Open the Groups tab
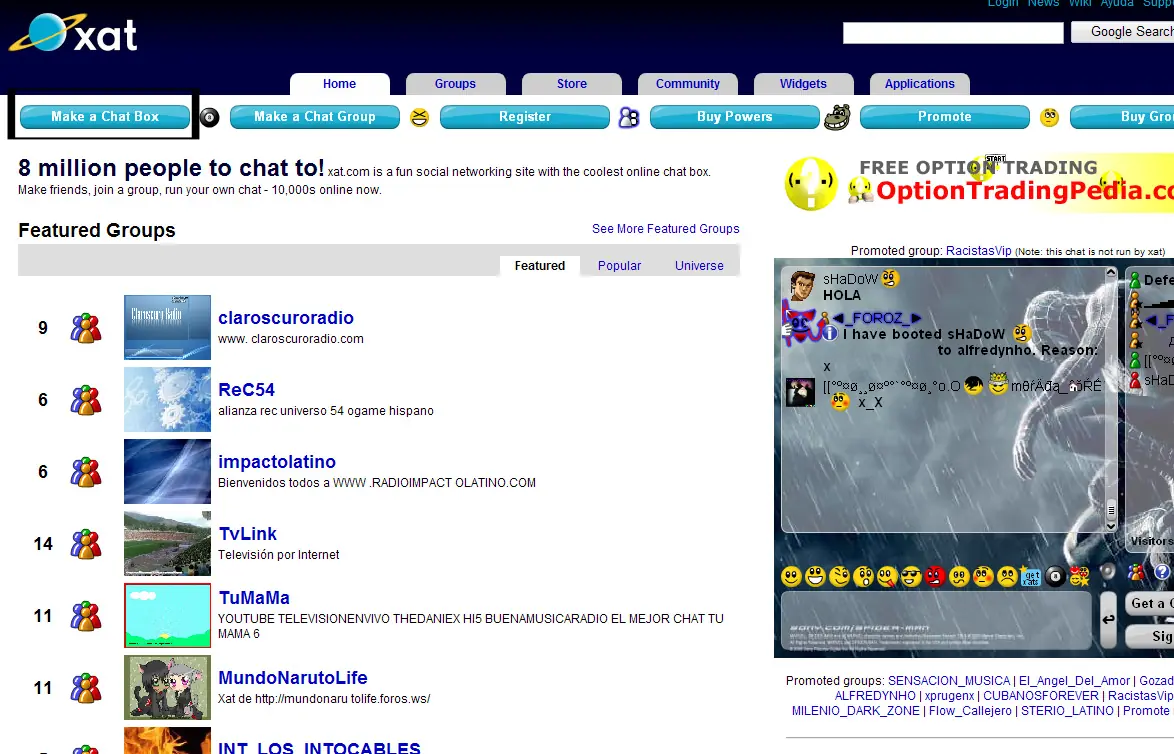 (x=455, y=84)
